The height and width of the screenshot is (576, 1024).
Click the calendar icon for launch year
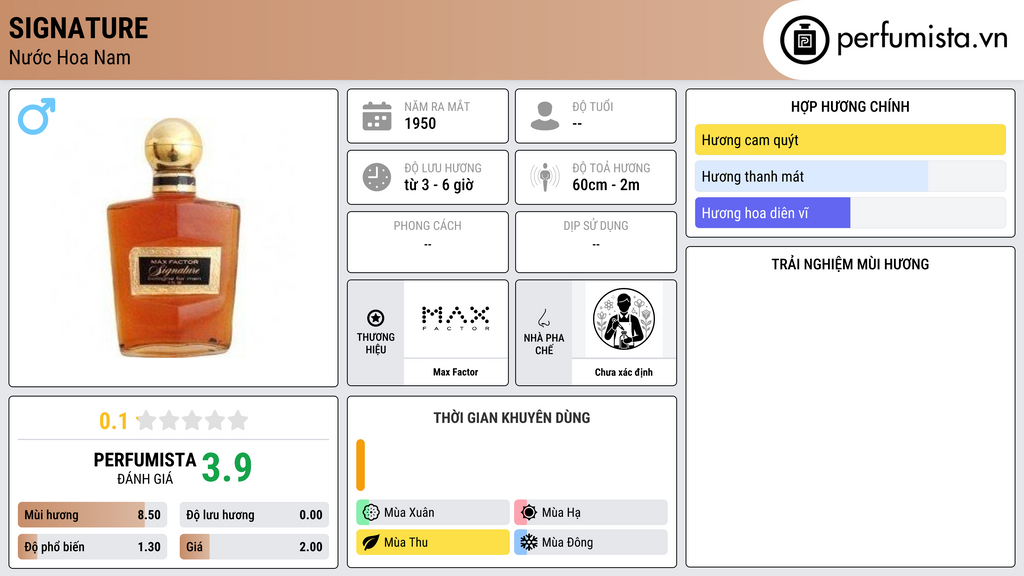[x=377, y=116]
